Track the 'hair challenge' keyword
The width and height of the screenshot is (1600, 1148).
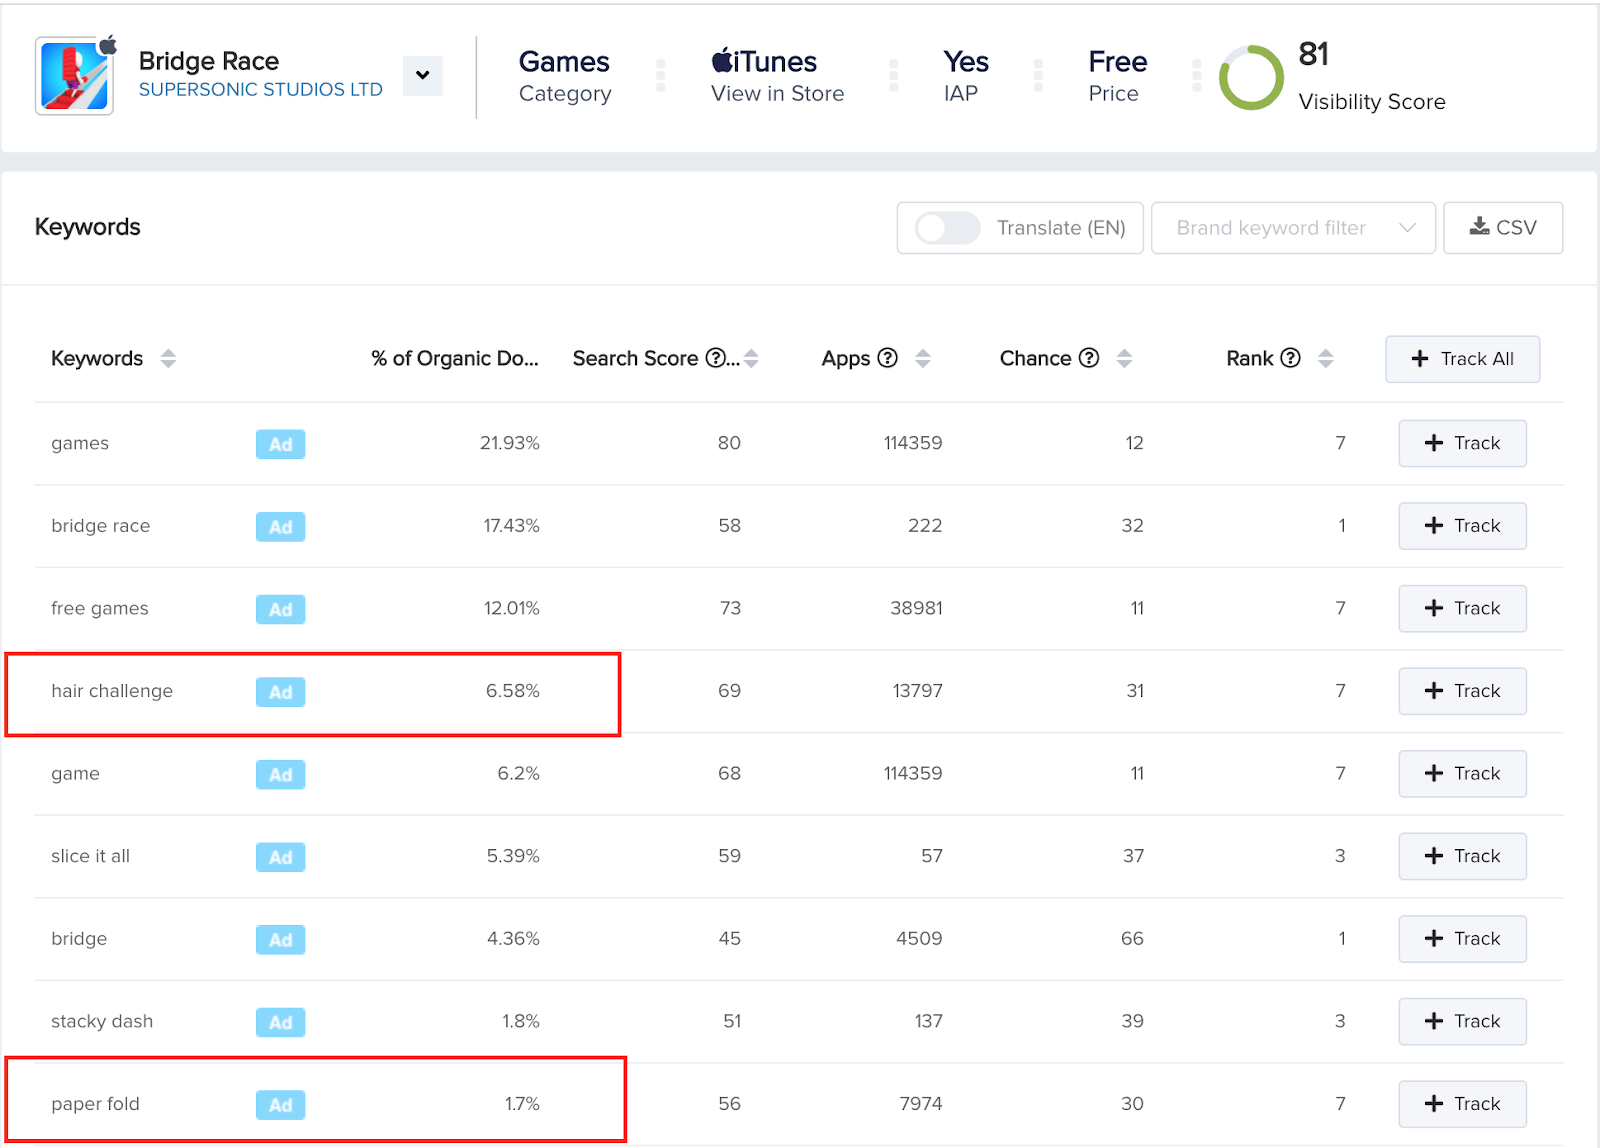click(1462, 691)
